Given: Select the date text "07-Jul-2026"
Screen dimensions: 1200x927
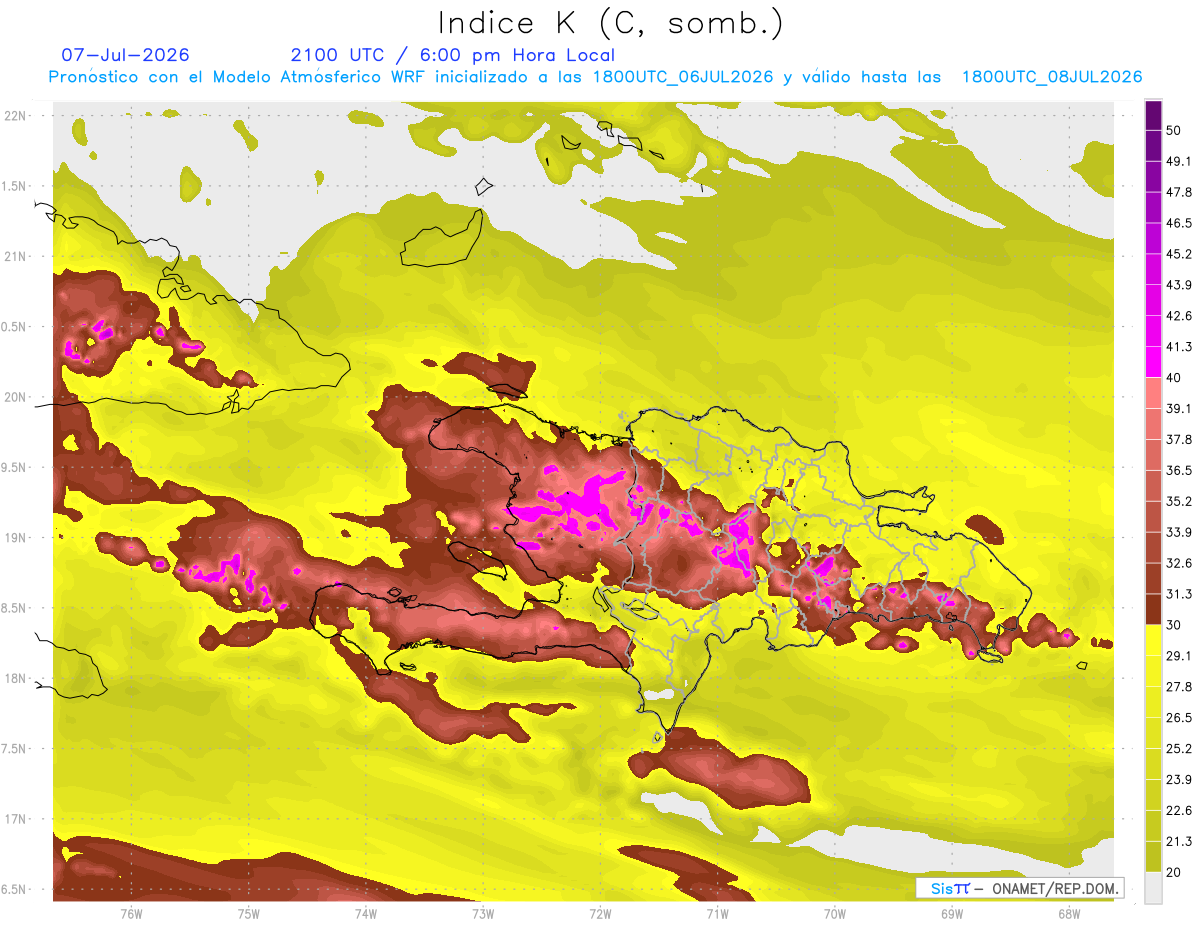Looking at the screenshot, I should tap(125, 55).
